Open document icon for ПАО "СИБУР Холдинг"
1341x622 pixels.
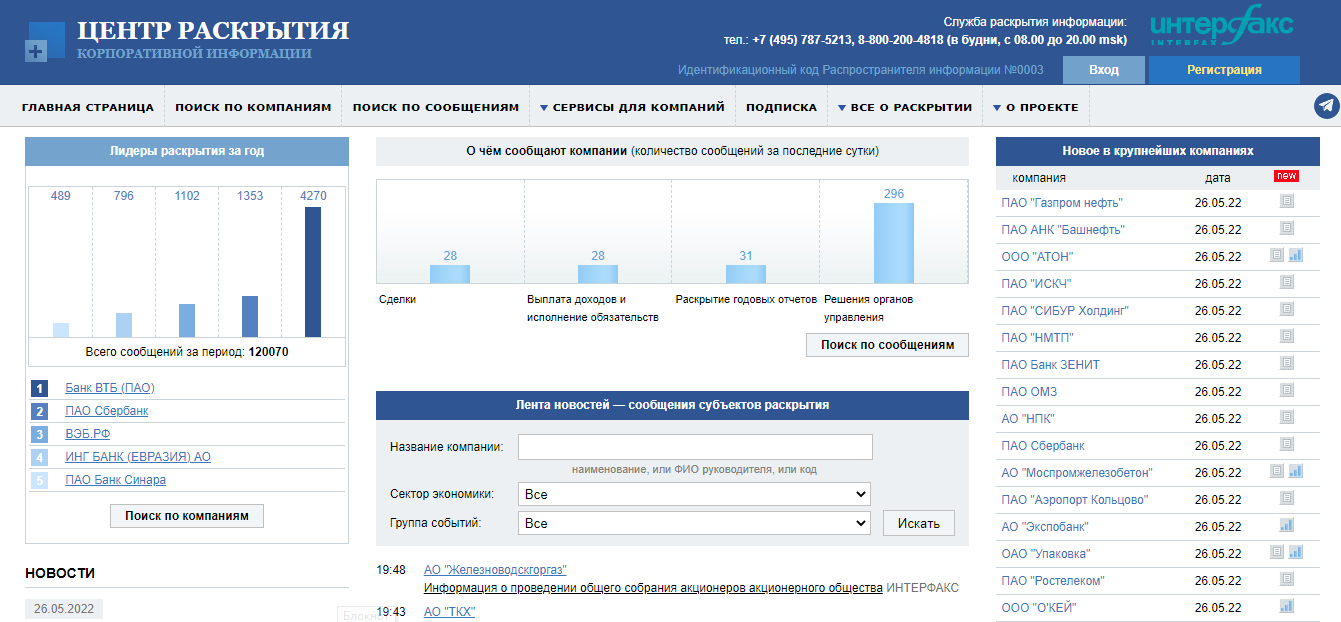coord(1287,310)
